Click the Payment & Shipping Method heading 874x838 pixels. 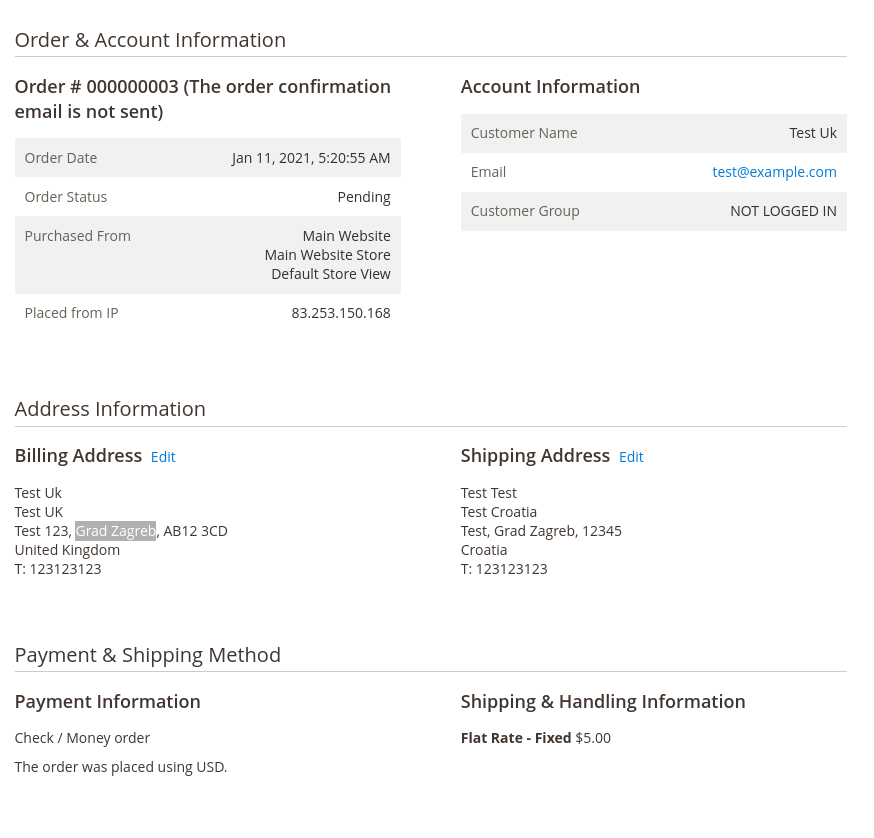147,654
